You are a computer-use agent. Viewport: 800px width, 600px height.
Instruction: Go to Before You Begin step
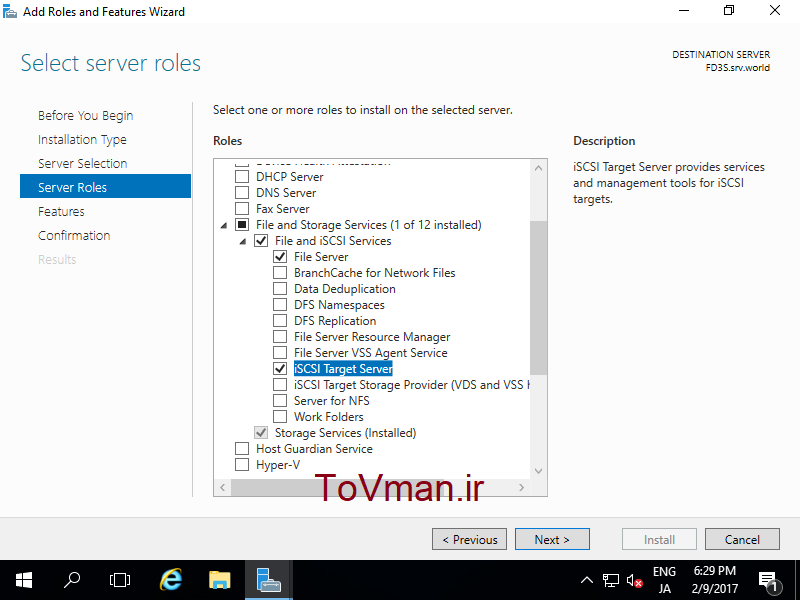point(85,115)
